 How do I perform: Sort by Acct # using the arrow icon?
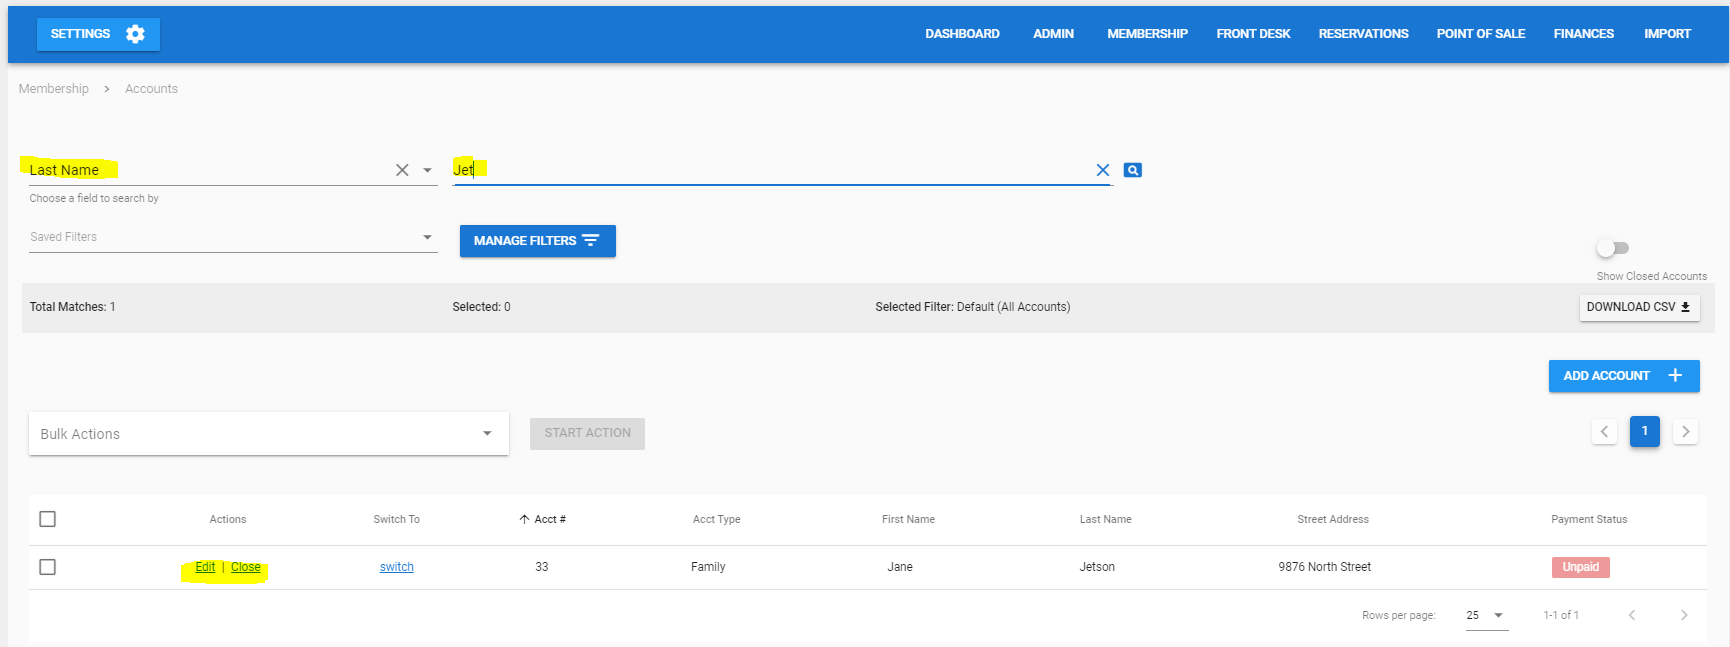[524, 519]
